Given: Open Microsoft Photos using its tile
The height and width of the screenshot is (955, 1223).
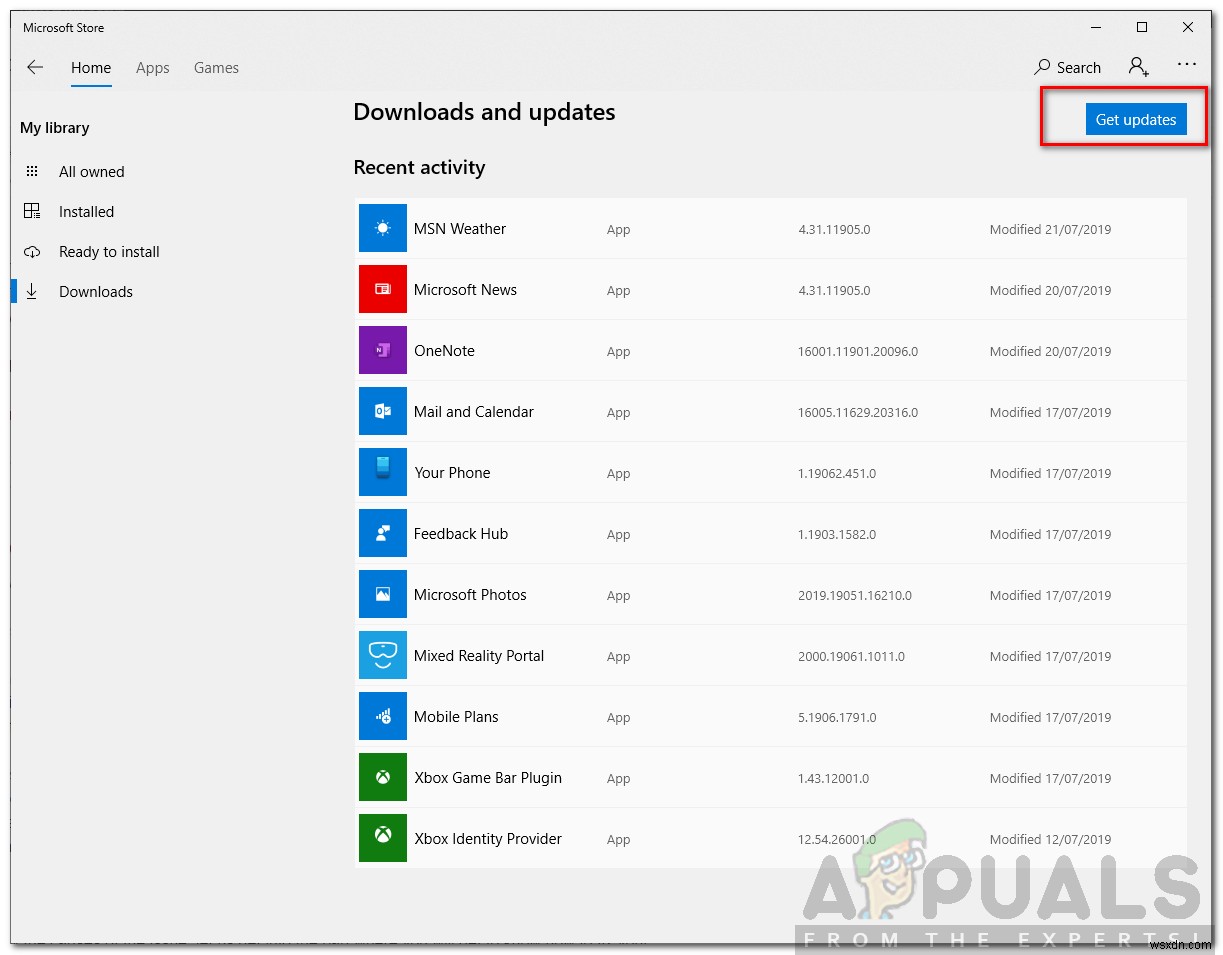Looking at the screenshot, I should (x=382, y=594).
